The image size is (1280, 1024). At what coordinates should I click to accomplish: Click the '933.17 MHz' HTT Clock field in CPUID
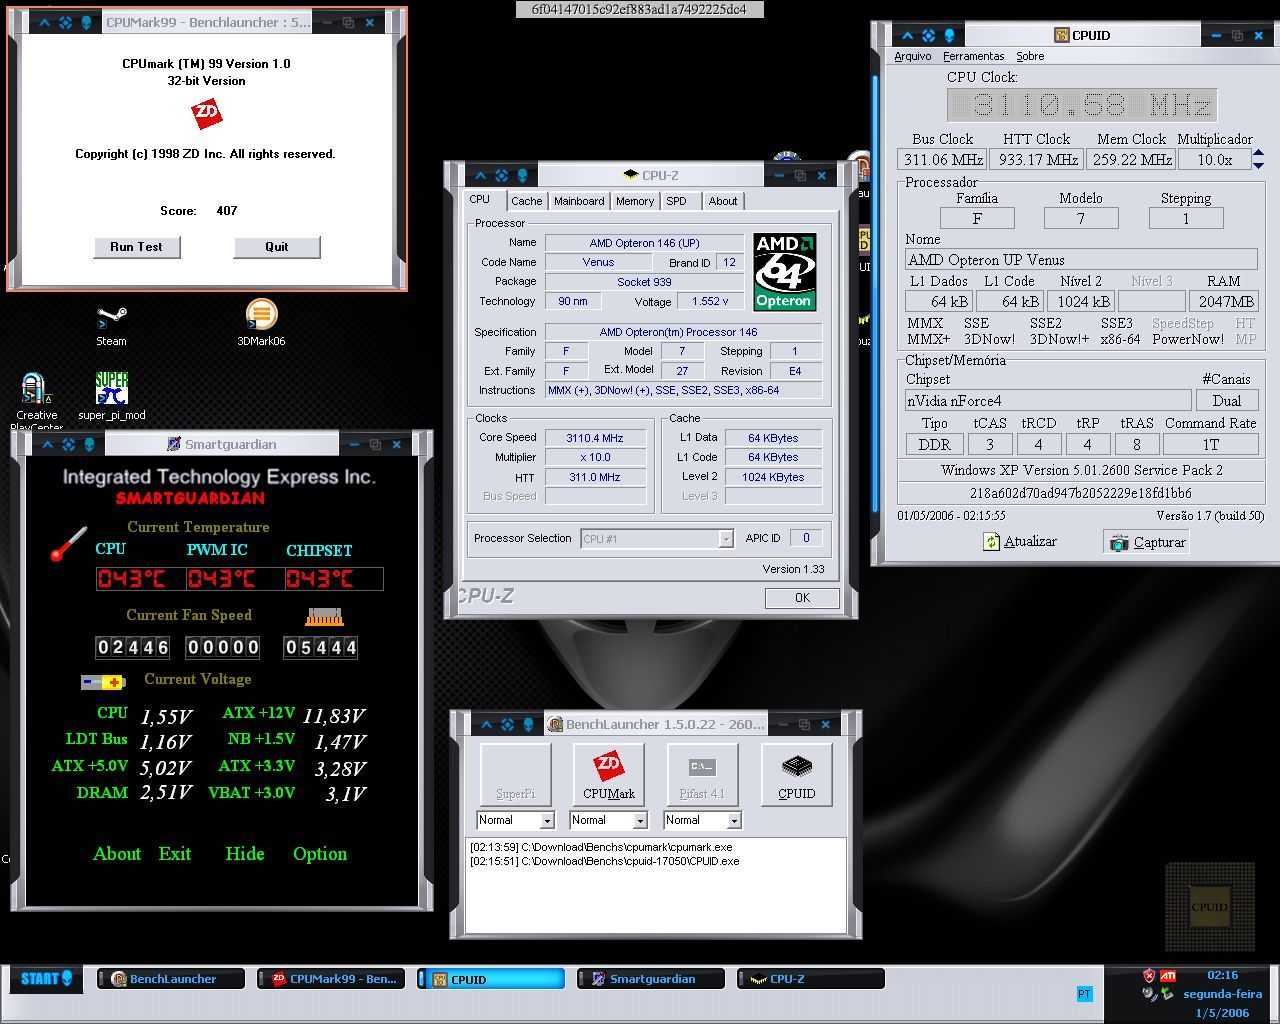[1037, 159]
